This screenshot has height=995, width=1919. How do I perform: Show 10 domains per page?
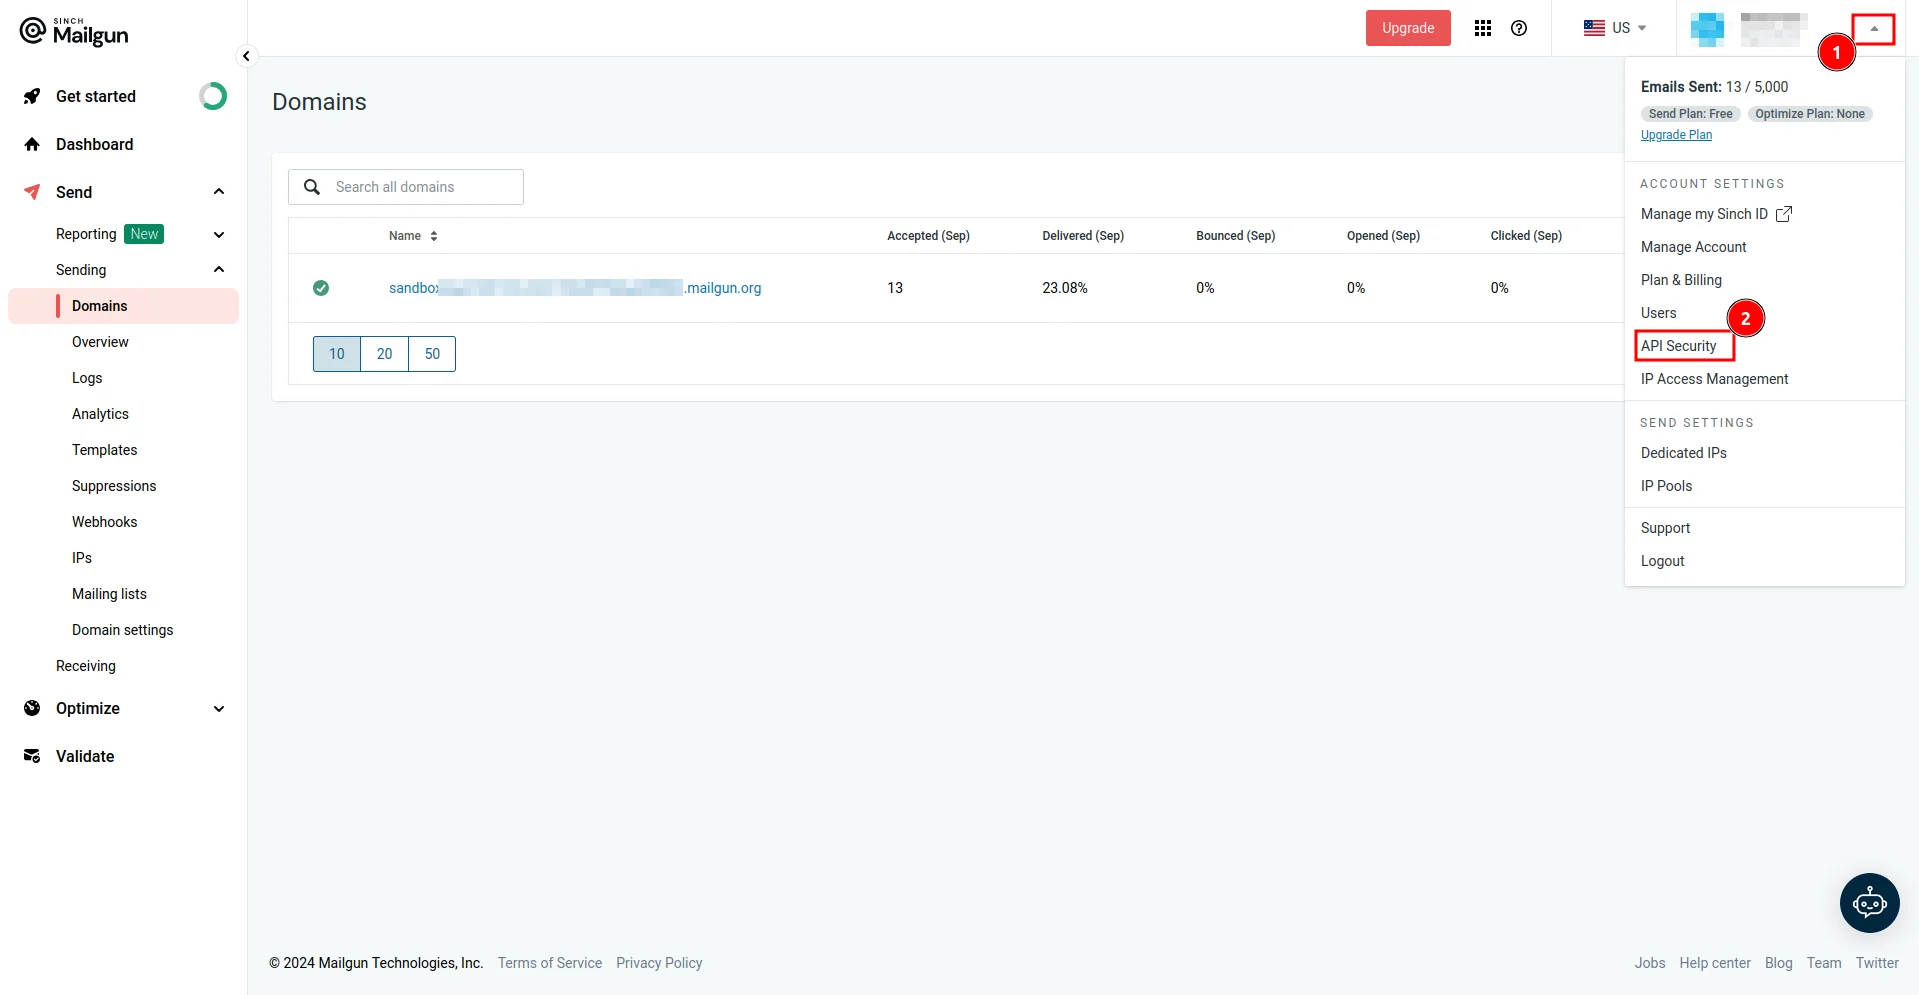(337, 354)
